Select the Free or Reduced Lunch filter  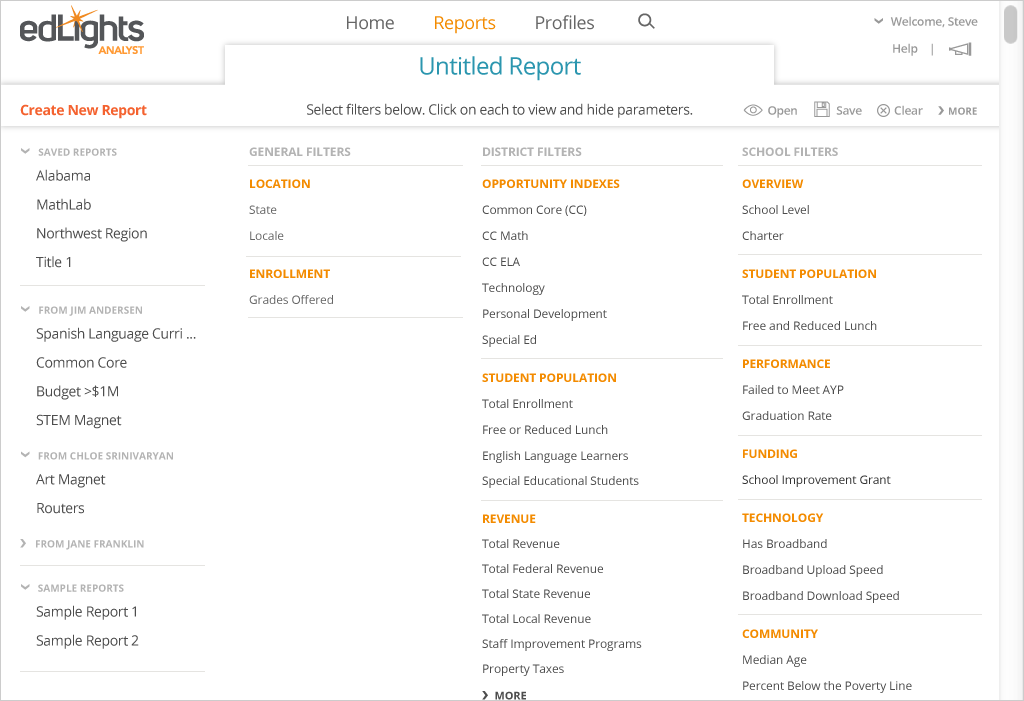coord(545,430)
